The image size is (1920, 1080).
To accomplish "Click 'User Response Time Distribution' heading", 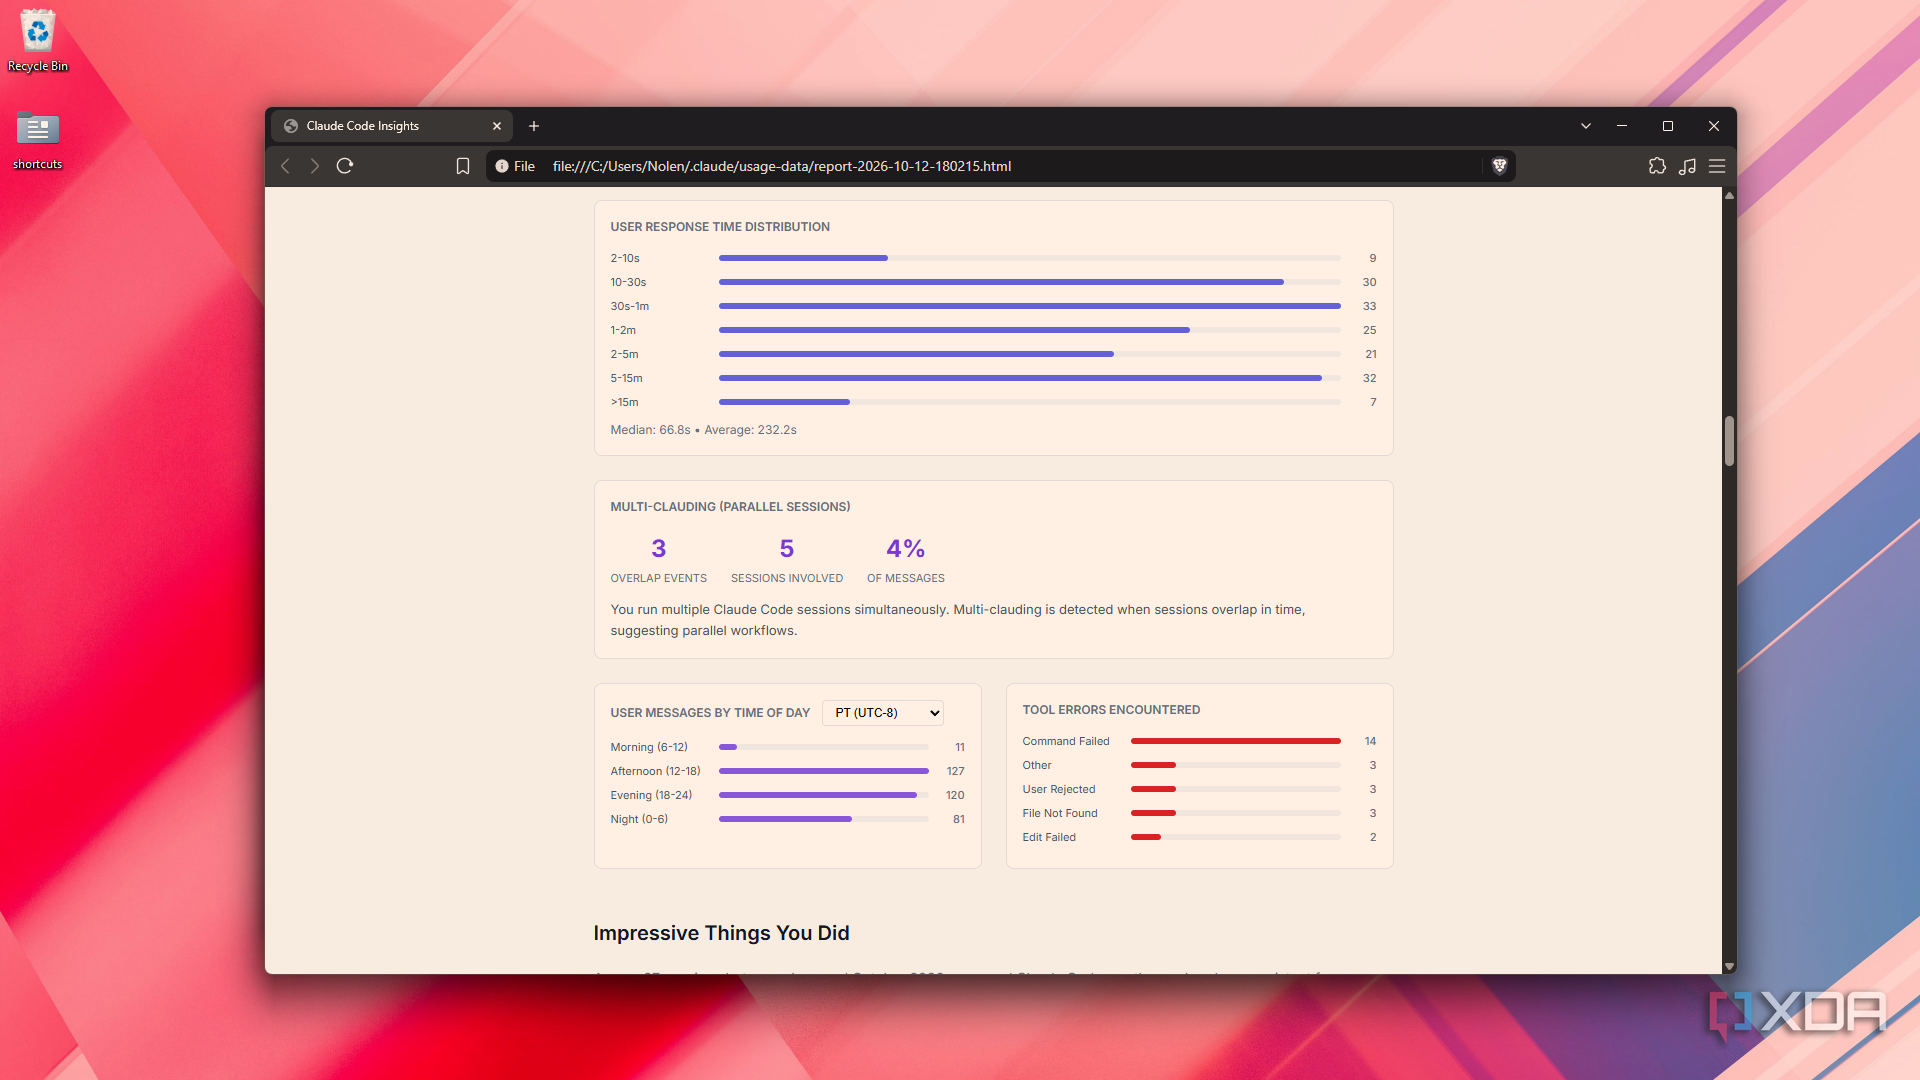I will click(x=720, y=227).
